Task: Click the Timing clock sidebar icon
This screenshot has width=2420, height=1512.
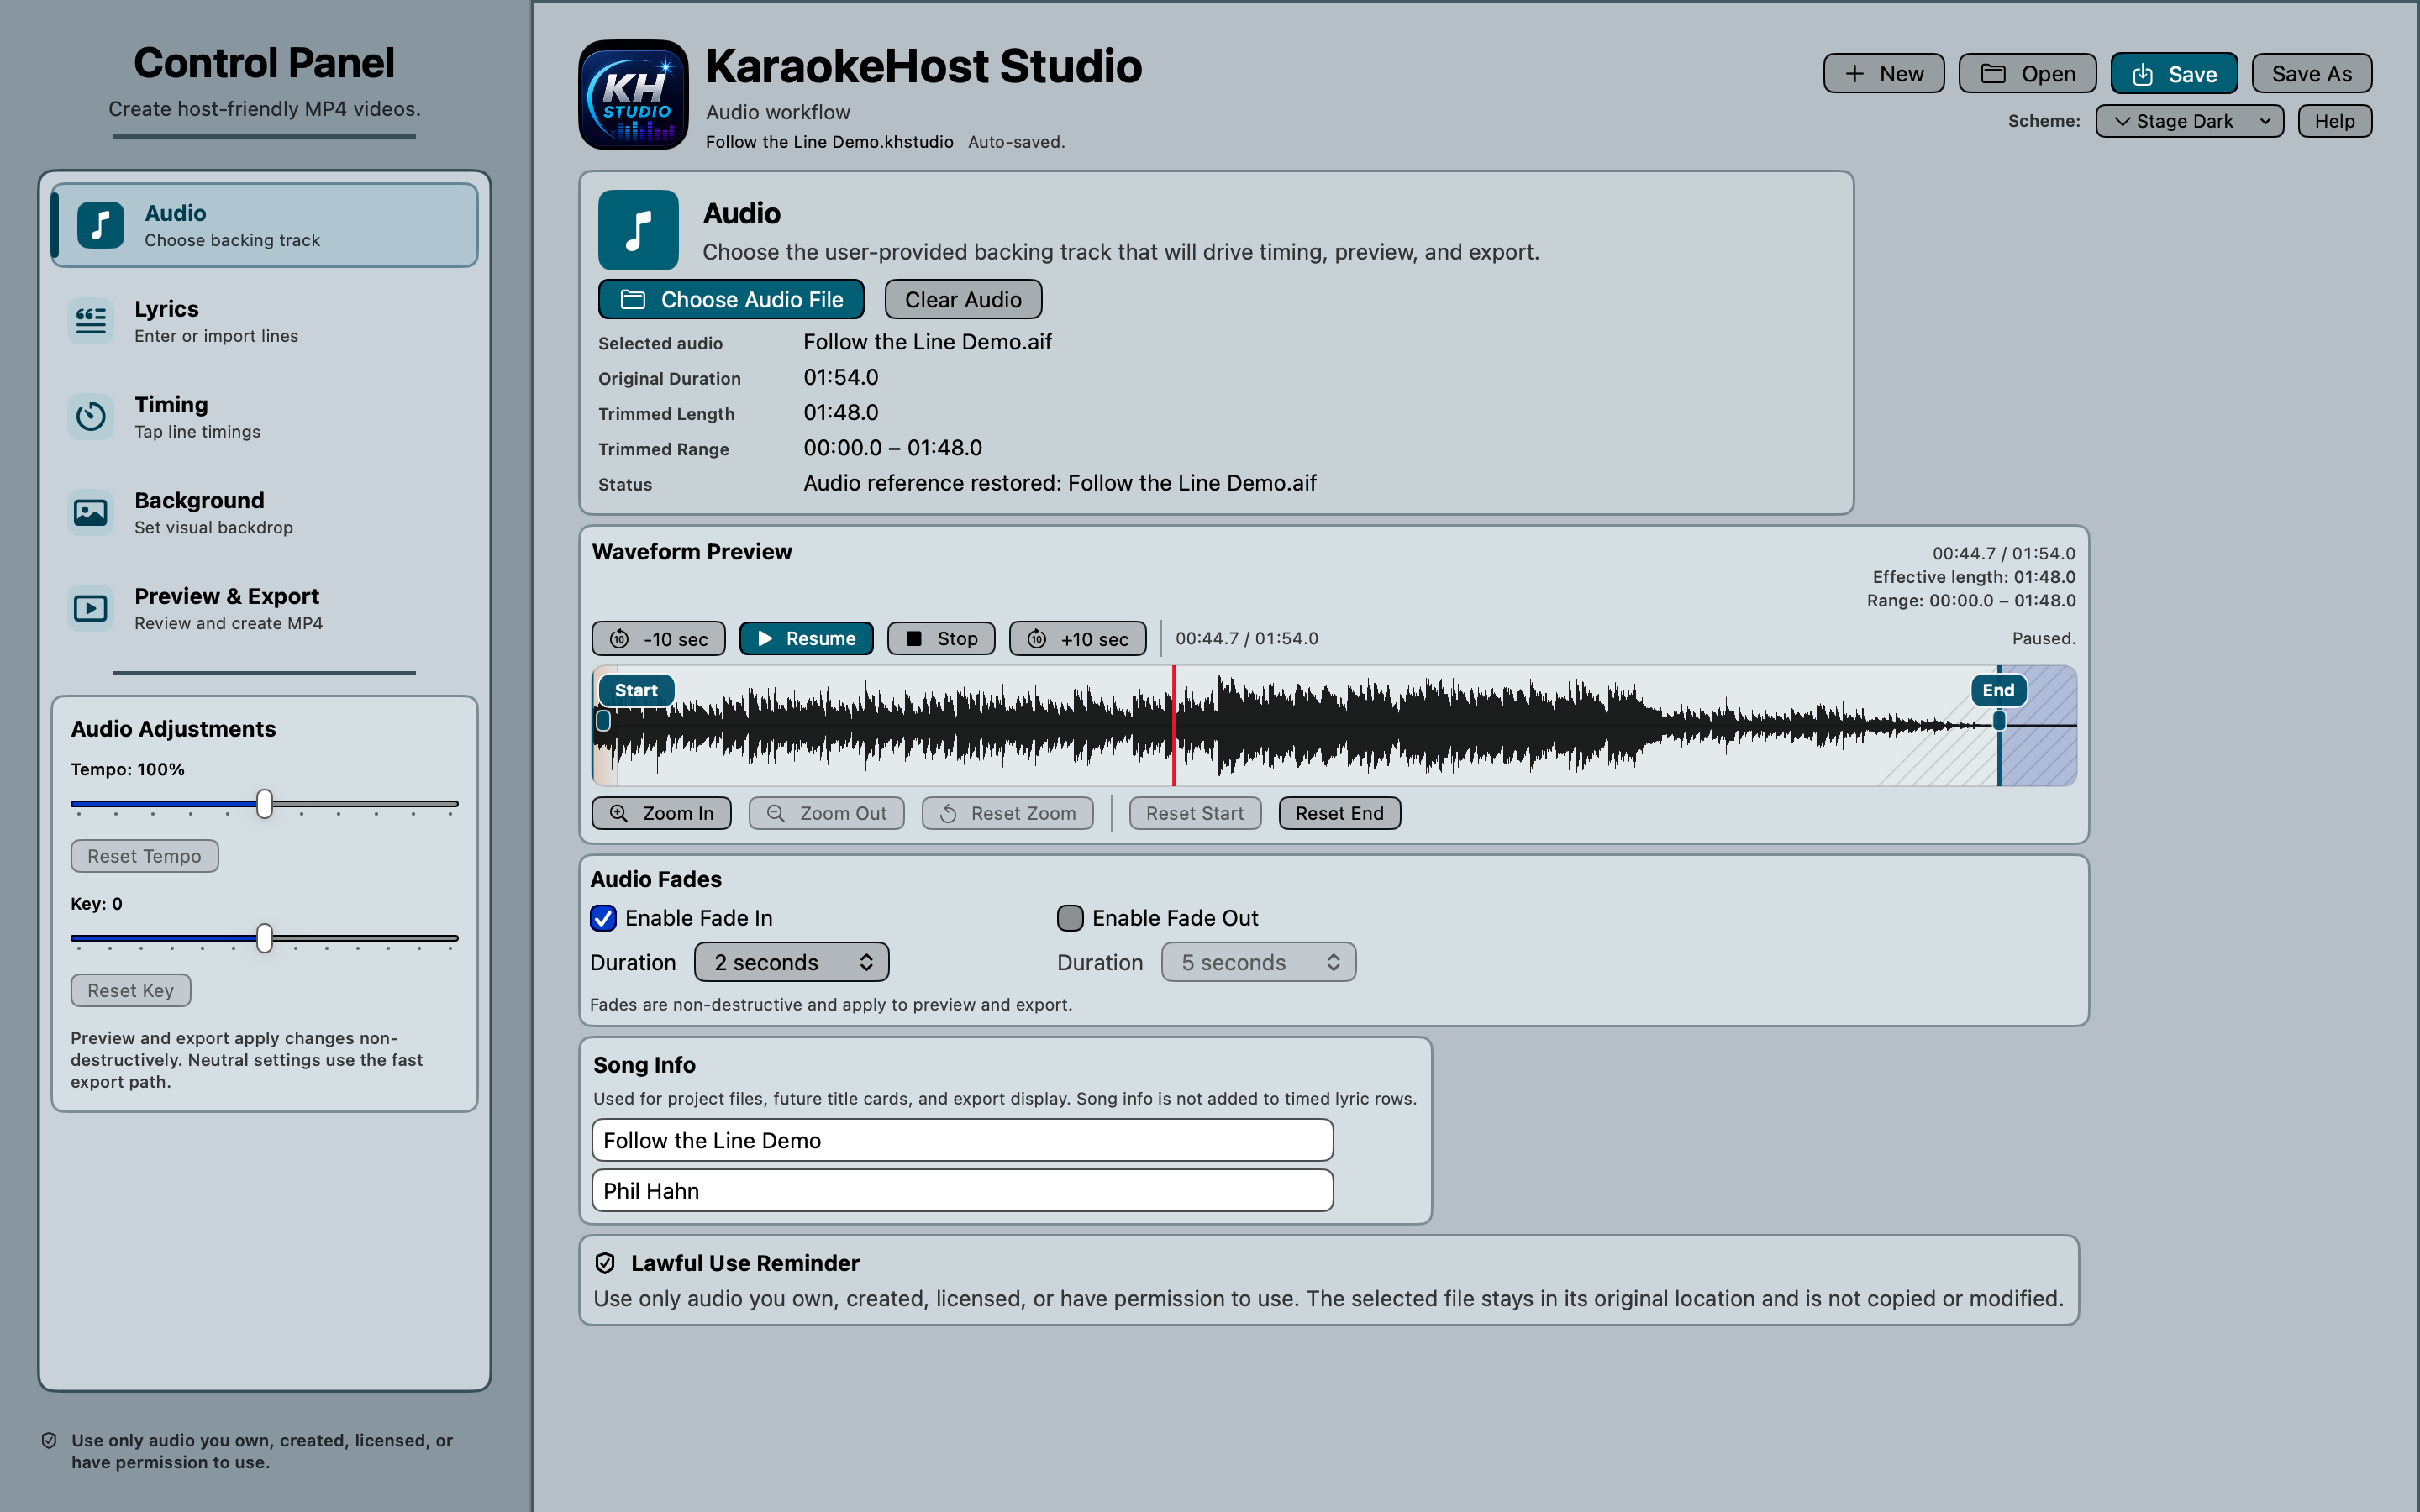Action: tap(91, 416)
